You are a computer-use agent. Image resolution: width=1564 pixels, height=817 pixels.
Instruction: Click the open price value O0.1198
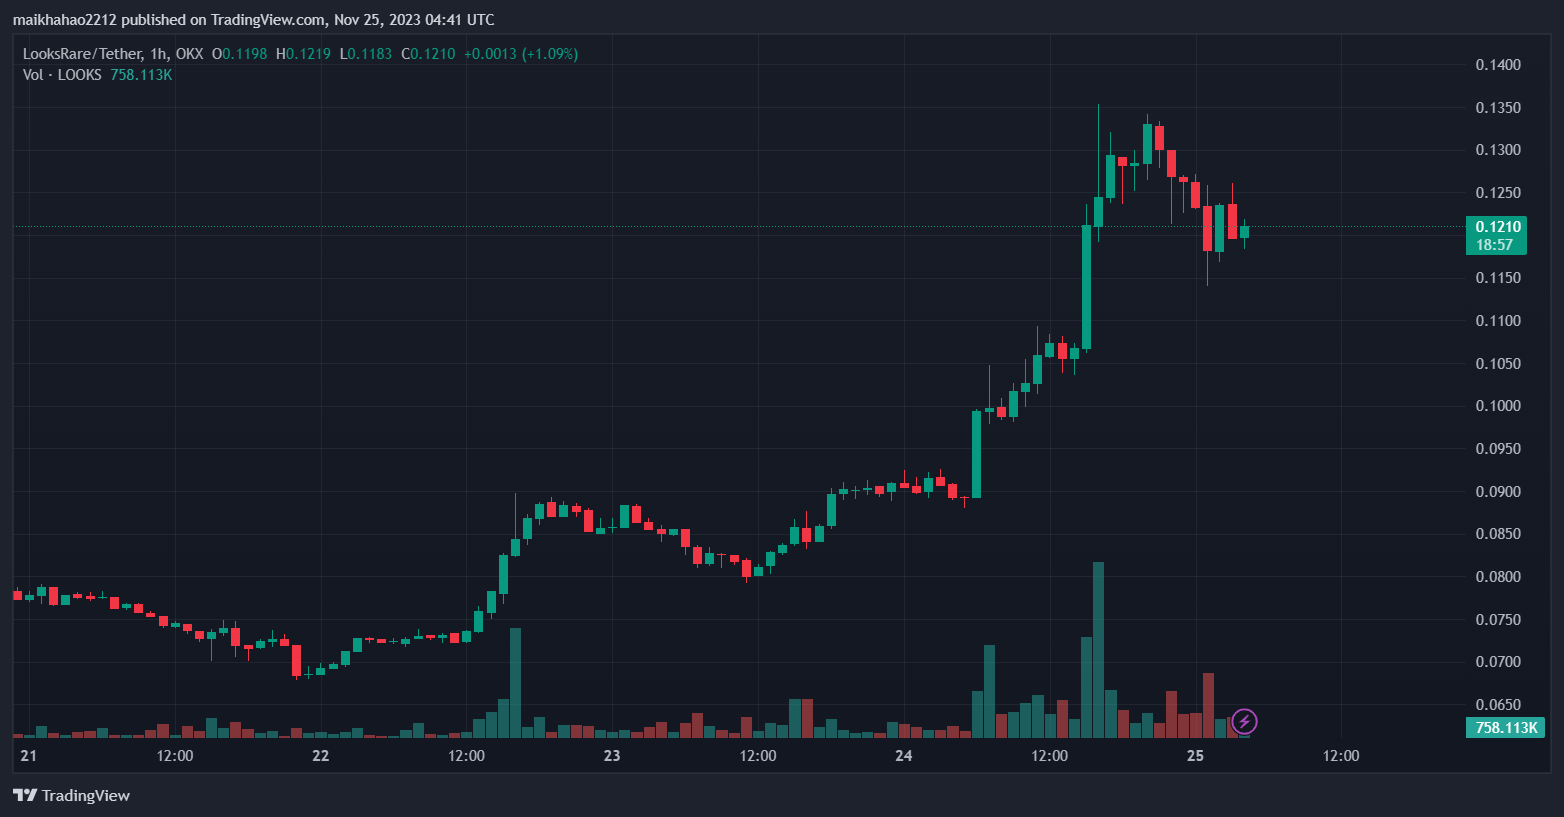point(240,54)
